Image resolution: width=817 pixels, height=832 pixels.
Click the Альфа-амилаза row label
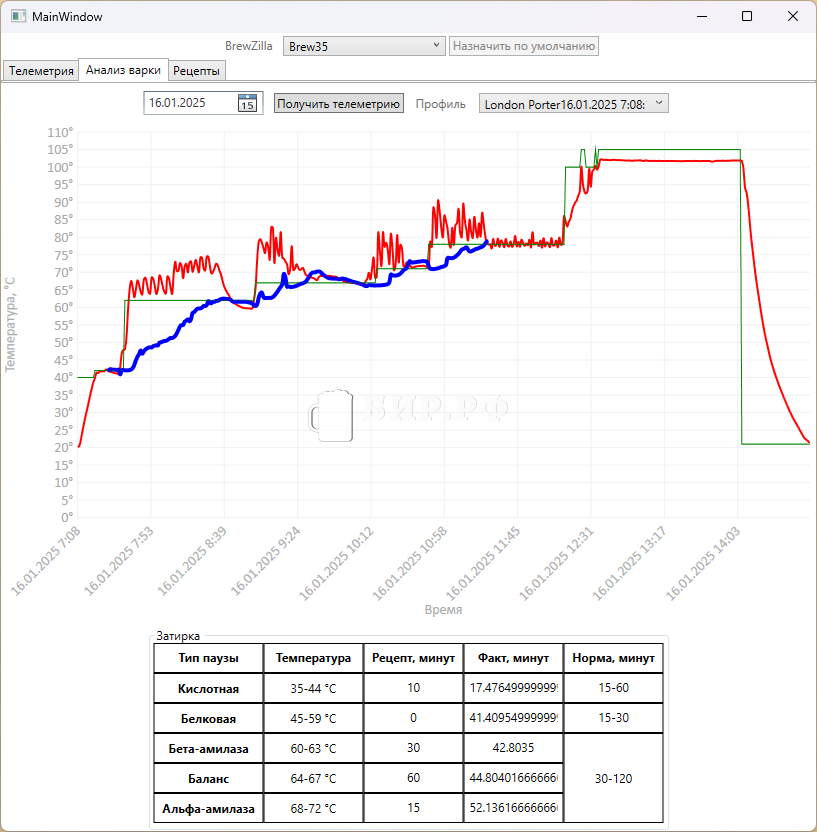[208, 808]
